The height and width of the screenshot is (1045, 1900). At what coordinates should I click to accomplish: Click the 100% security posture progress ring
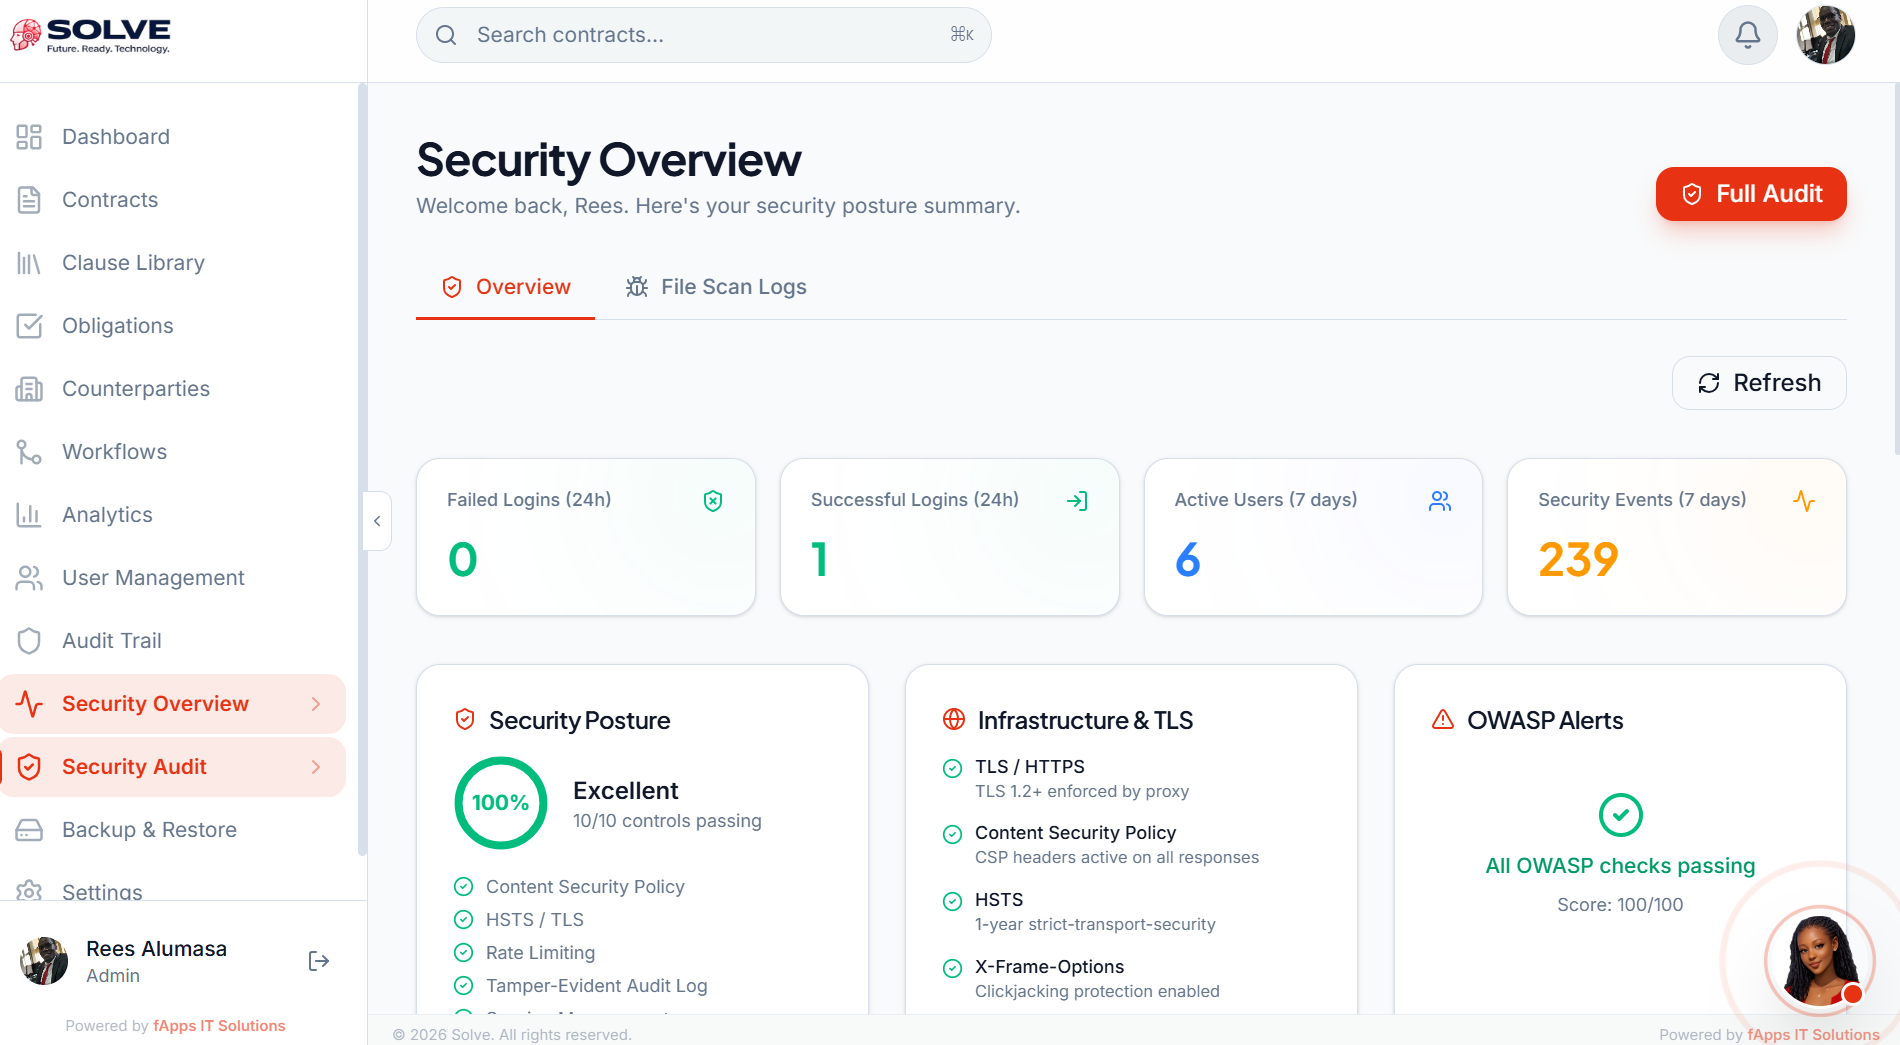click(500, 803)
